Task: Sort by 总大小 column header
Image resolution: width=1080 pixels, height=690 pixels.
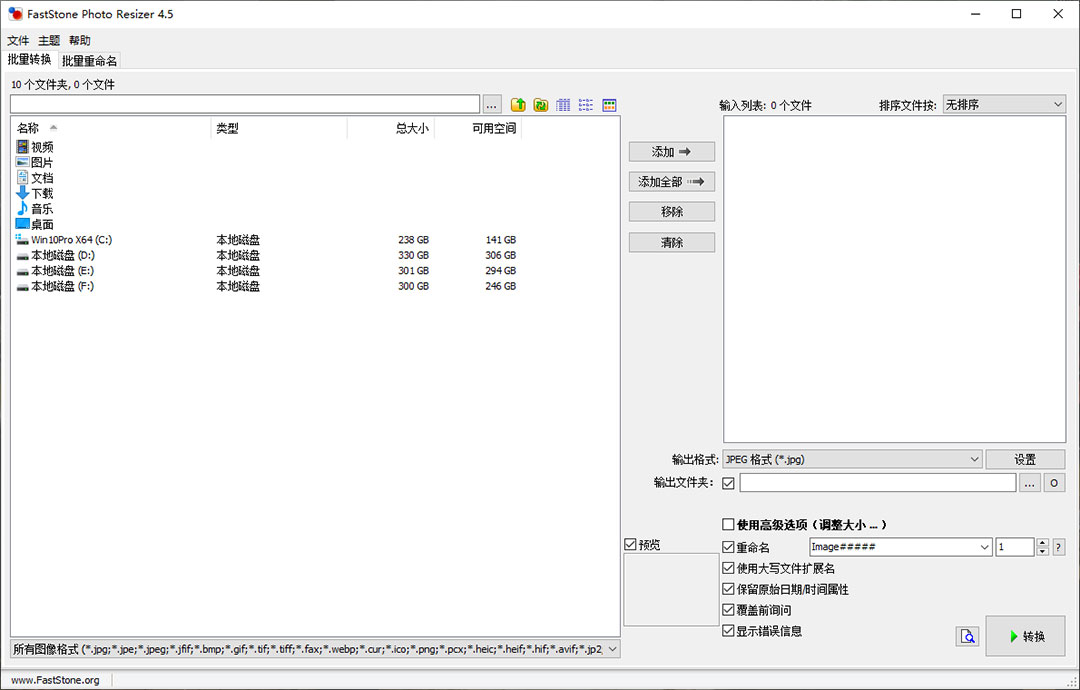Action: pyautogui.click(x=391, y=128)
